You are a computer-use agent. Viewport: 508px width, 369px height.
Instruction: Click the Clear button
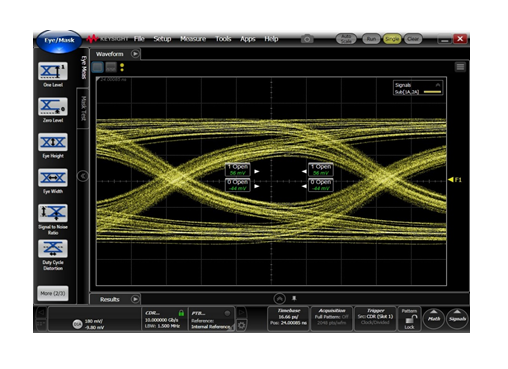(x=413, y=39)
